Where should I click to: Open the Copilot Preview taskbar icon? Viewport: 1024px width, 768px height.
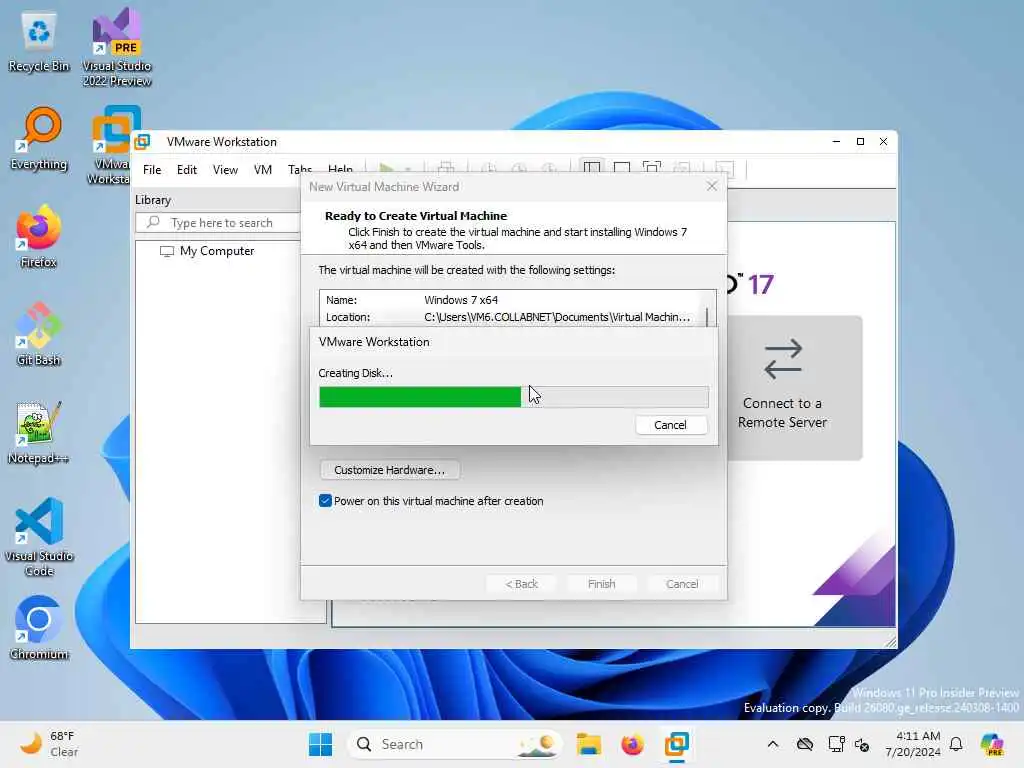coord(992,744)
